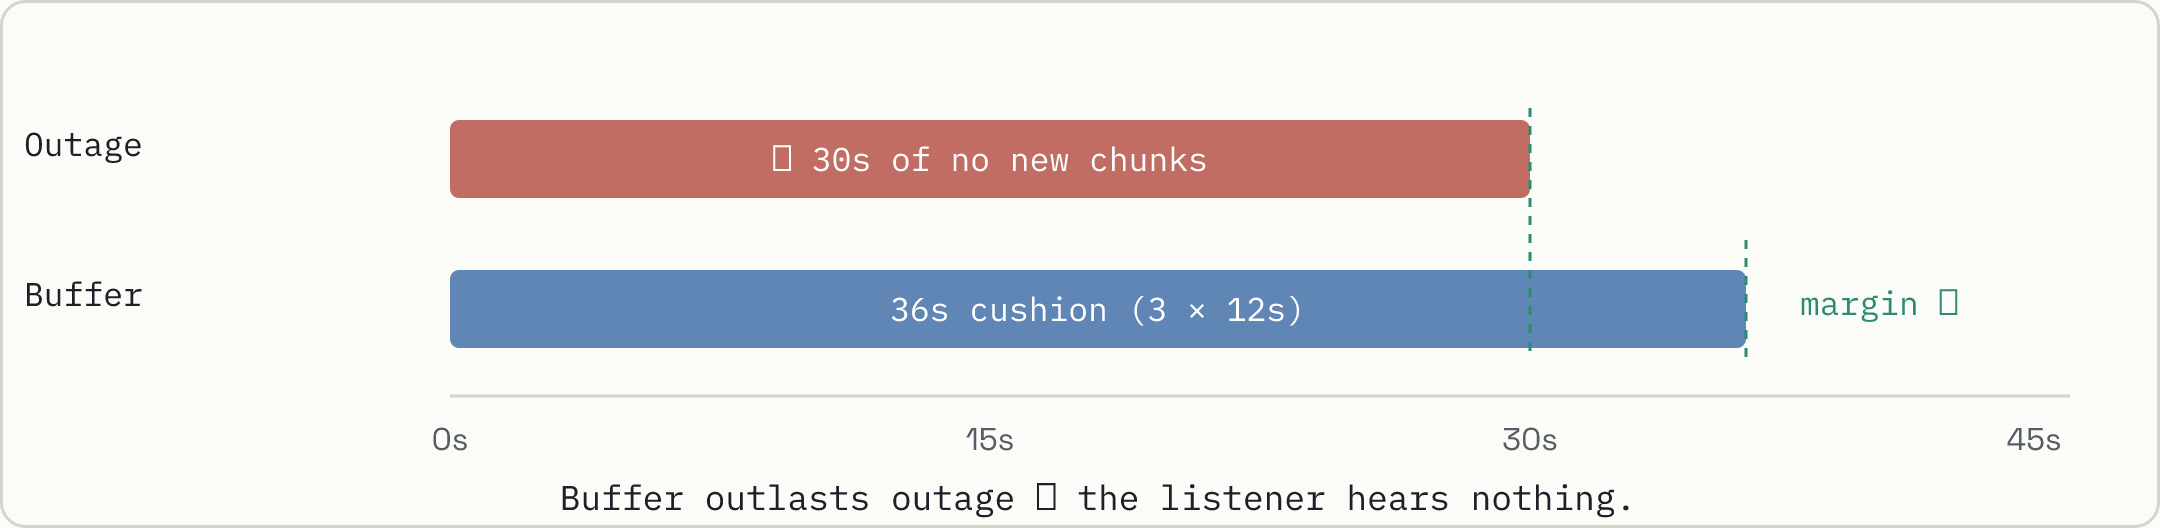Click the icon before 30s of no new chunks
Image resolution: width=2160 pixels, height=528 pixels.
tap(782, 158)
